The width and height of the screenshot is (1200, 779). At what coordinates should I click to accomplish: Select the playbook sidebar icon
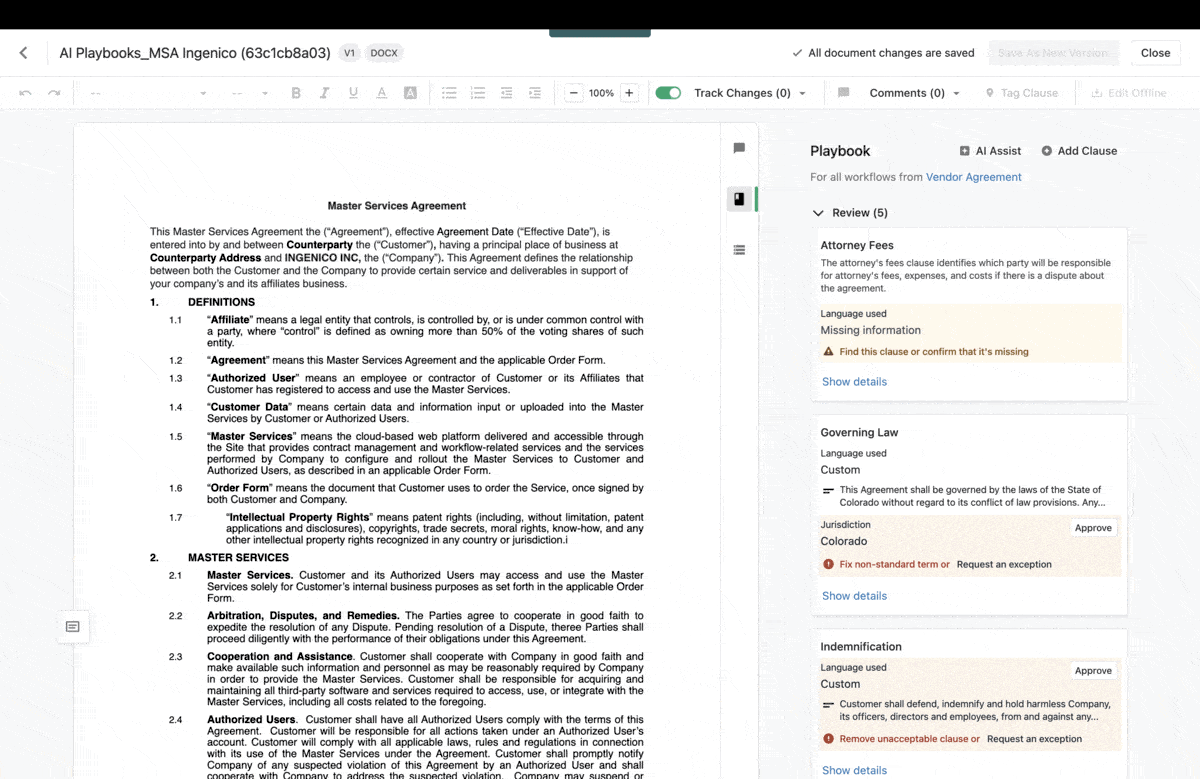coord(739,199)
